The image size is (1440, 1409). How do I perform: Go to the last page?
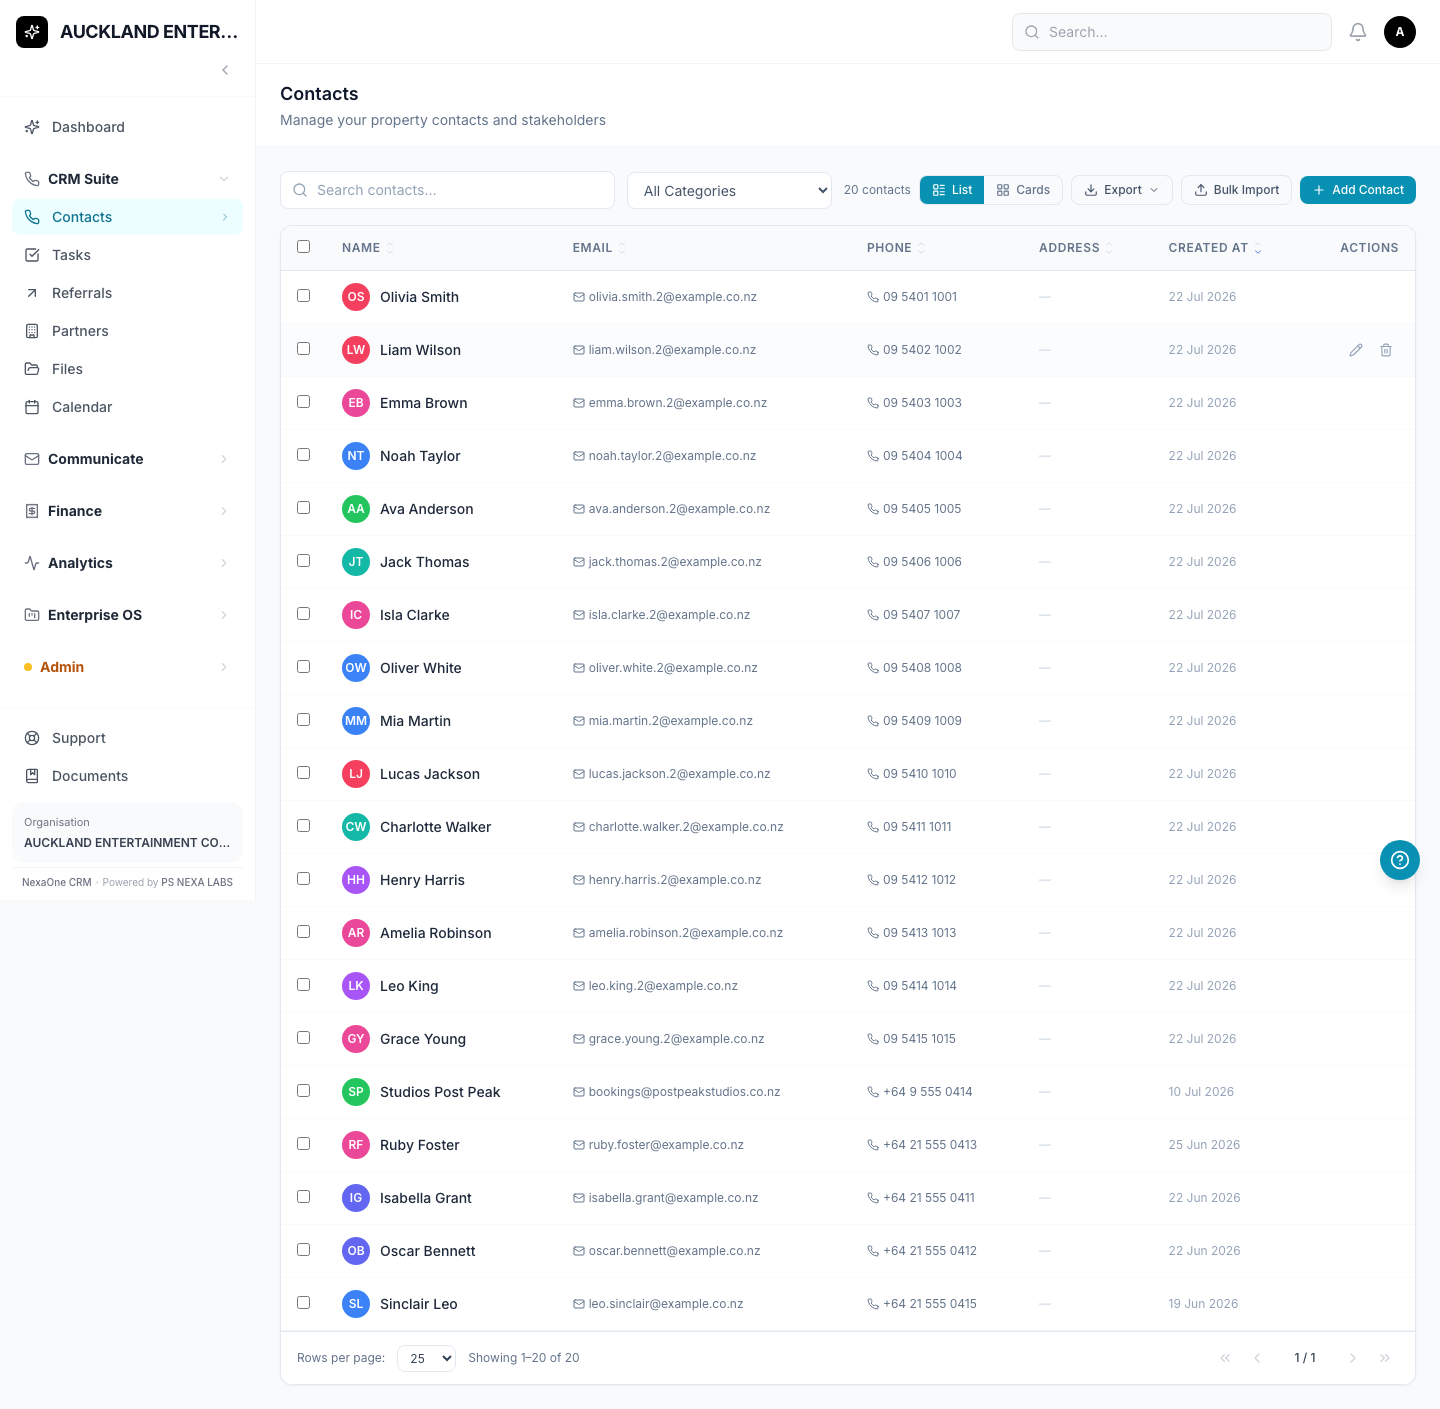(x=1385, y=1358)
